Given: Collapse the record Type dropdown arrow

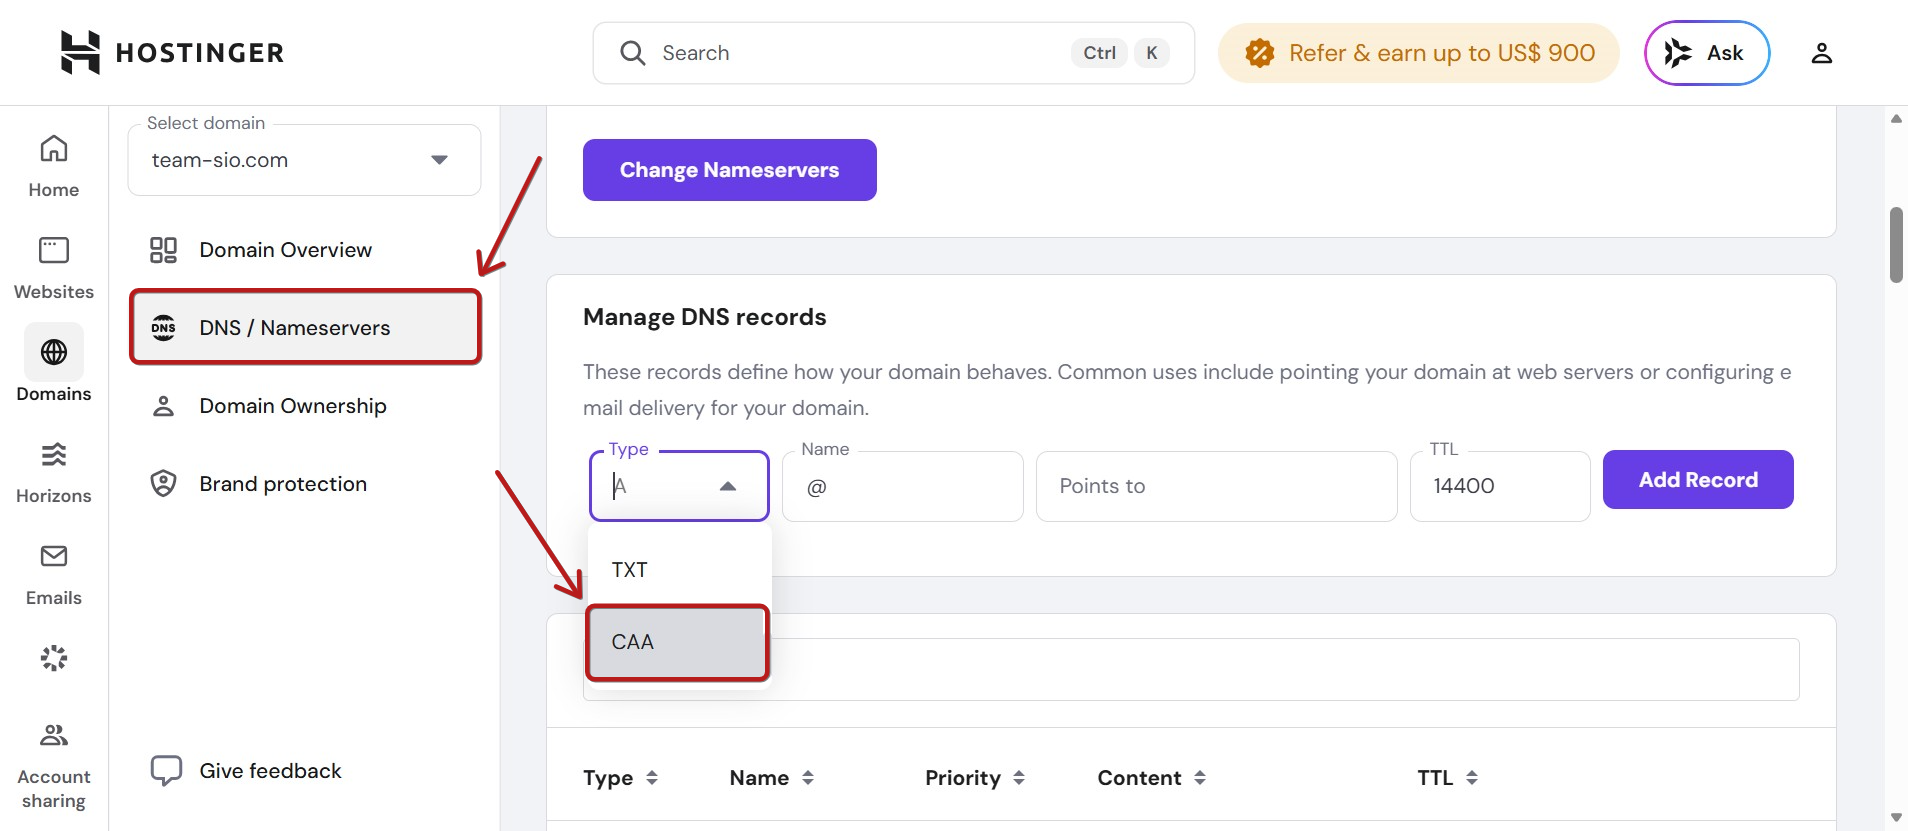Looking at the screenshot, I should click(x=728, y=486).
